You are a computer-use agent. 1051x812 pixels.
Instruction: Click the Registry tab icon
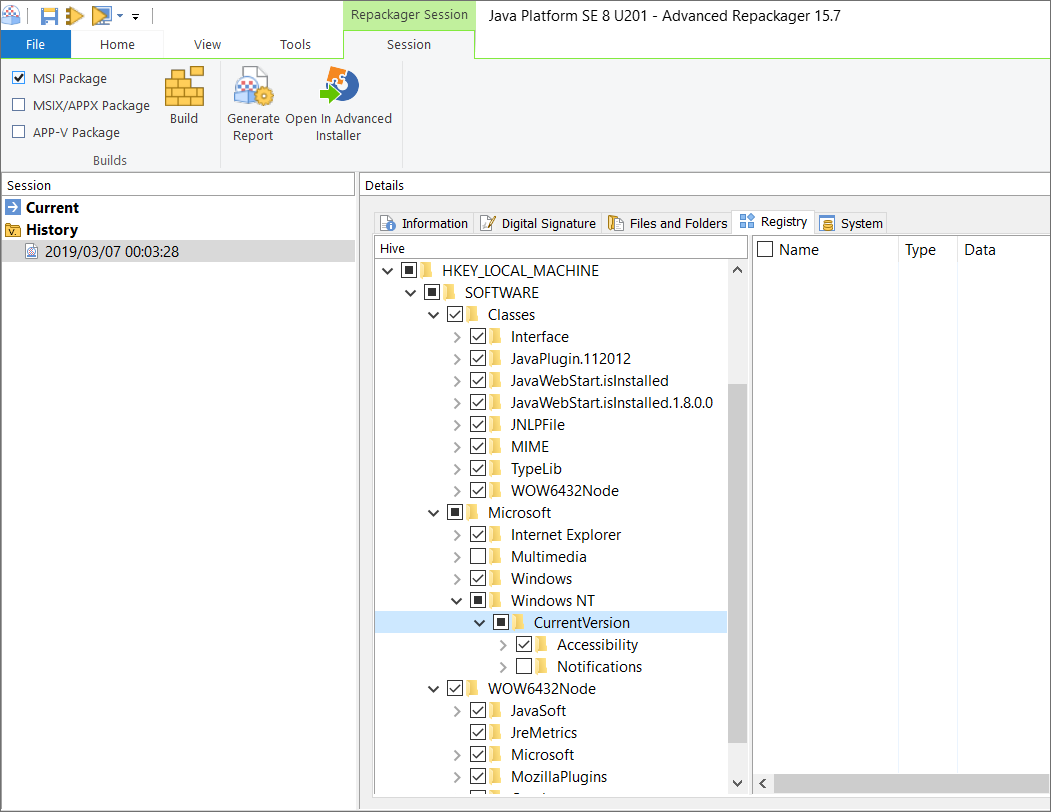747,221
